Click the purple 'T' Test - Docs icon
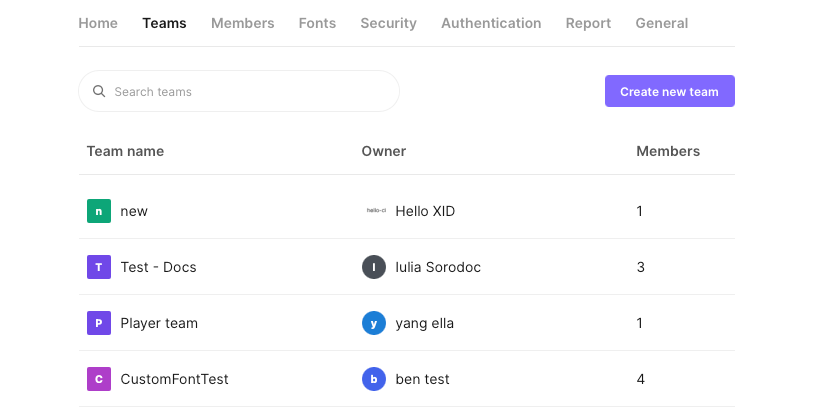Viewport: 817px width, 411px height. pyautogui.click(x=98, y=267)
